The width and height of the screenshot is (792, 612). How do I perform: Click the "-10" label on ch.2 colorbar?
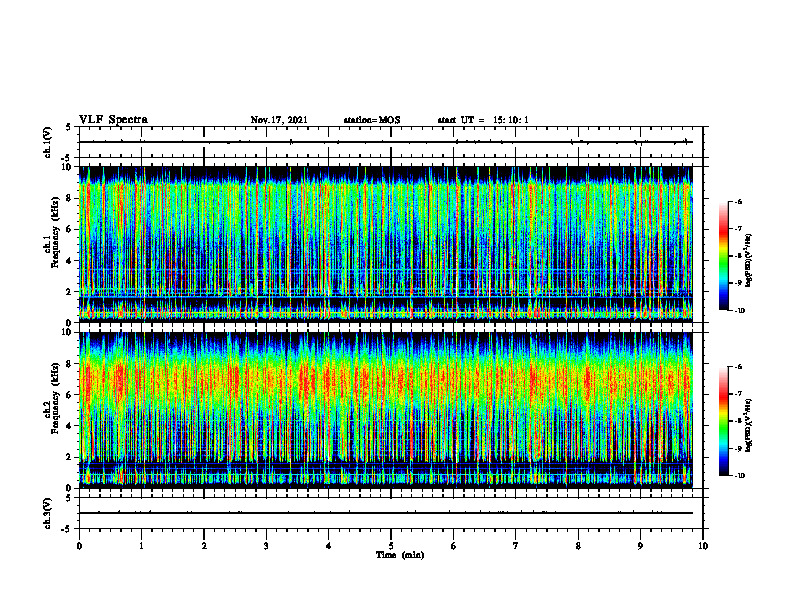pyautogui.click(x=739, y=476)
